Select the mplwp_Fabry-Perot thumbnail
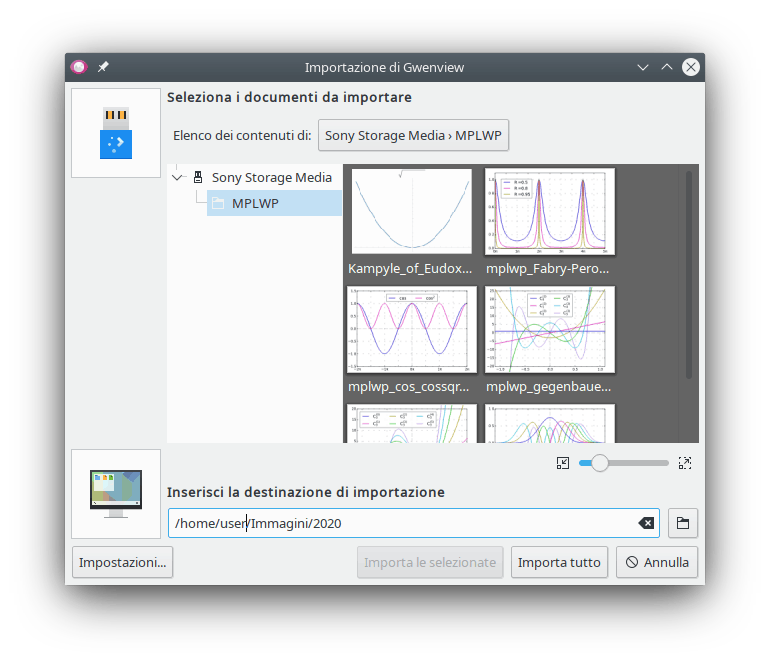Screen dimensions: 770x662 pyautogui.click(x=549, y=212)
